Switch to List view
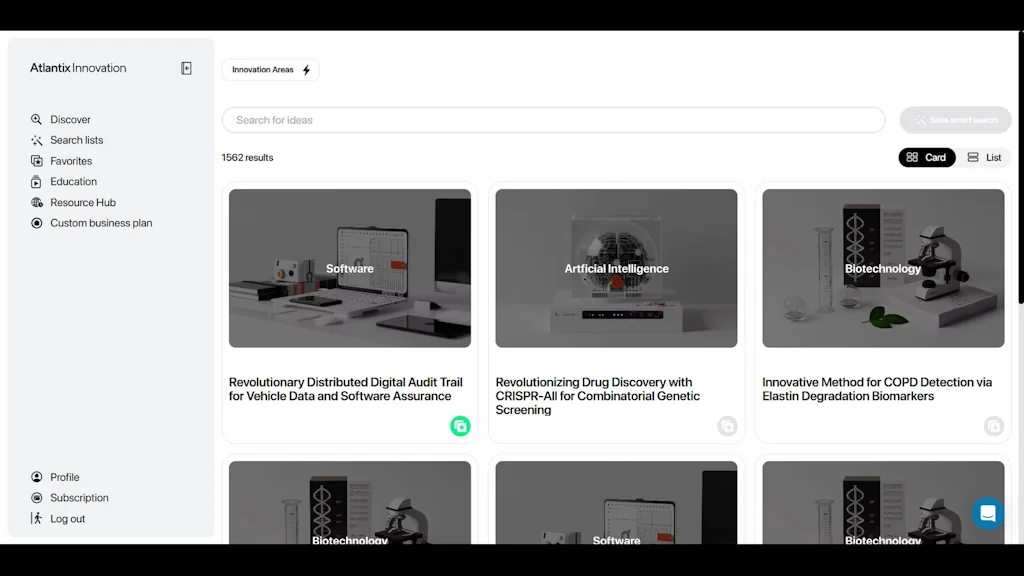Image resolution: width=1024 pixels, height=576 pixels. 985,157
